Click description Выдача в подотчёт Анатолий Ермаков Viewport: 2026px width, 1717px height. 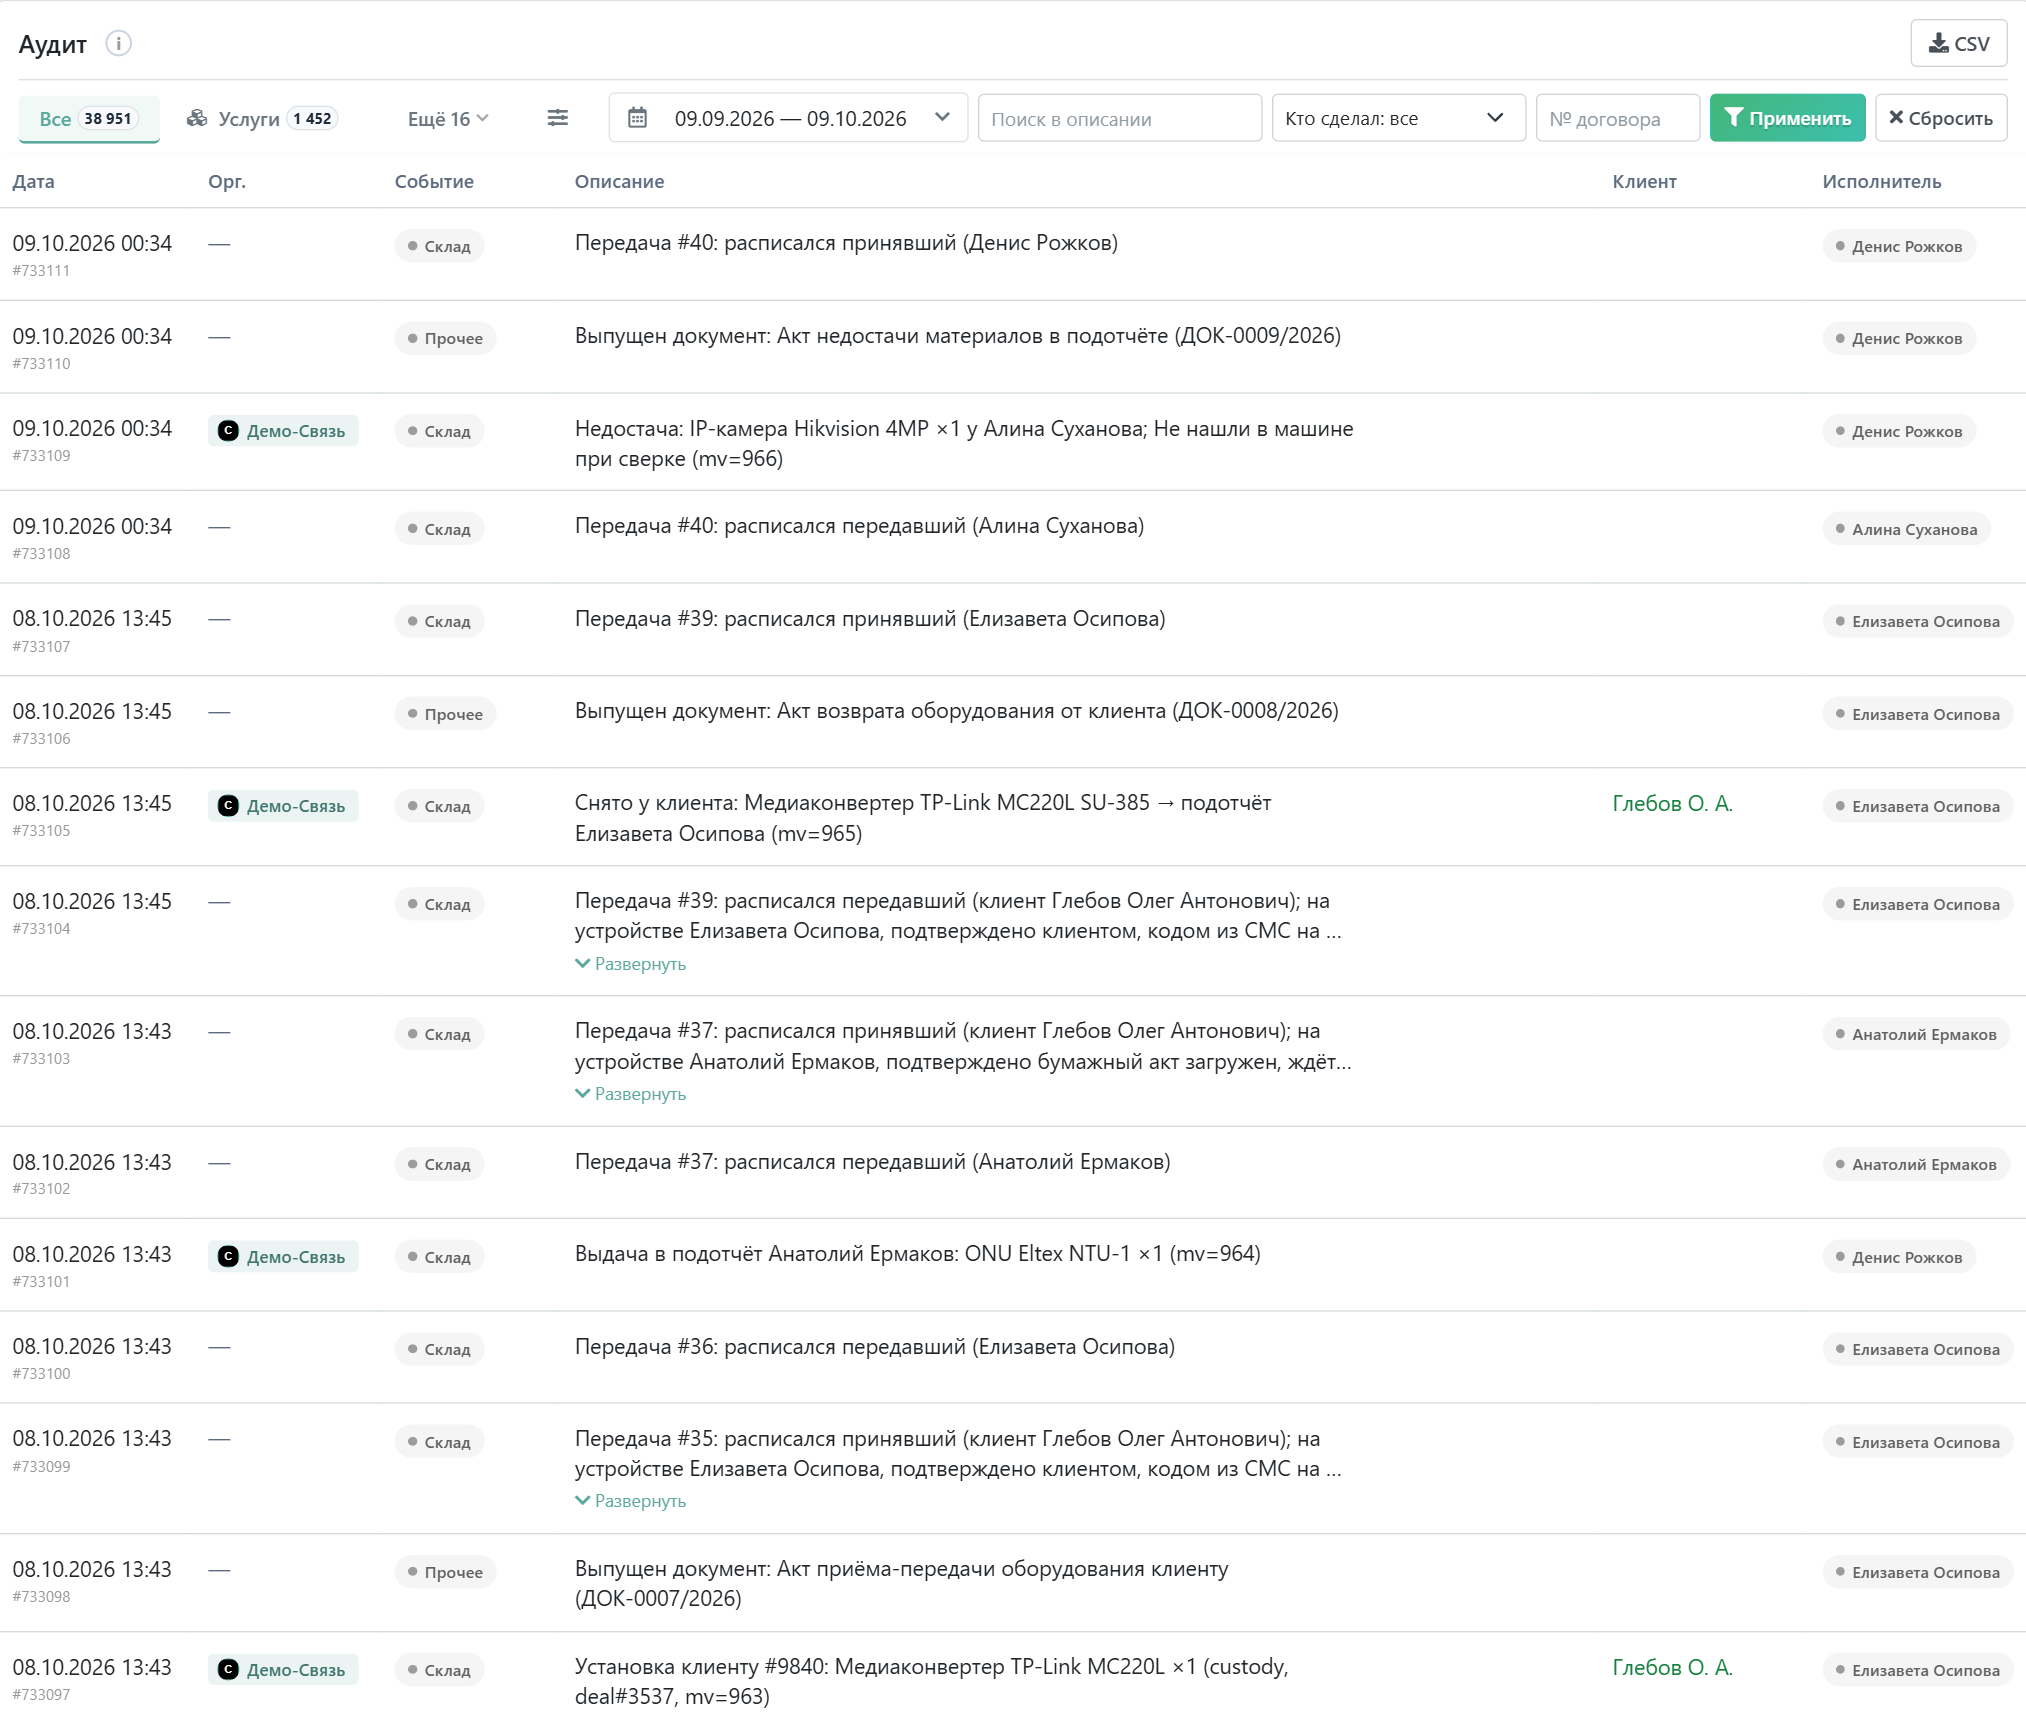pyautogui.click(x=917, y=1254)
